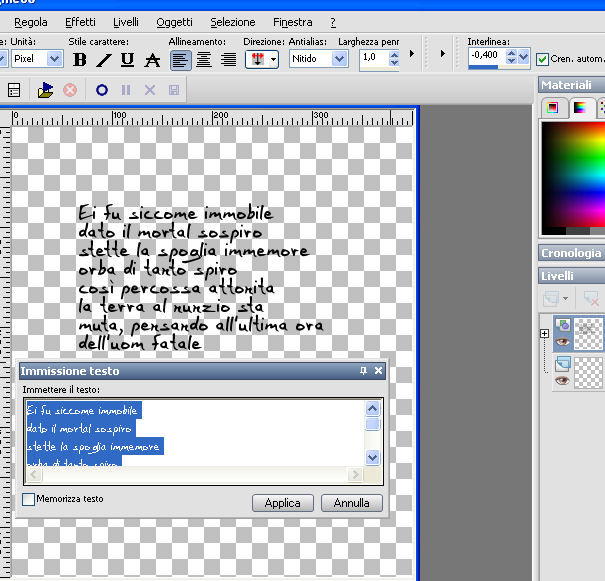Center-align the text

[x=204, y=60]
